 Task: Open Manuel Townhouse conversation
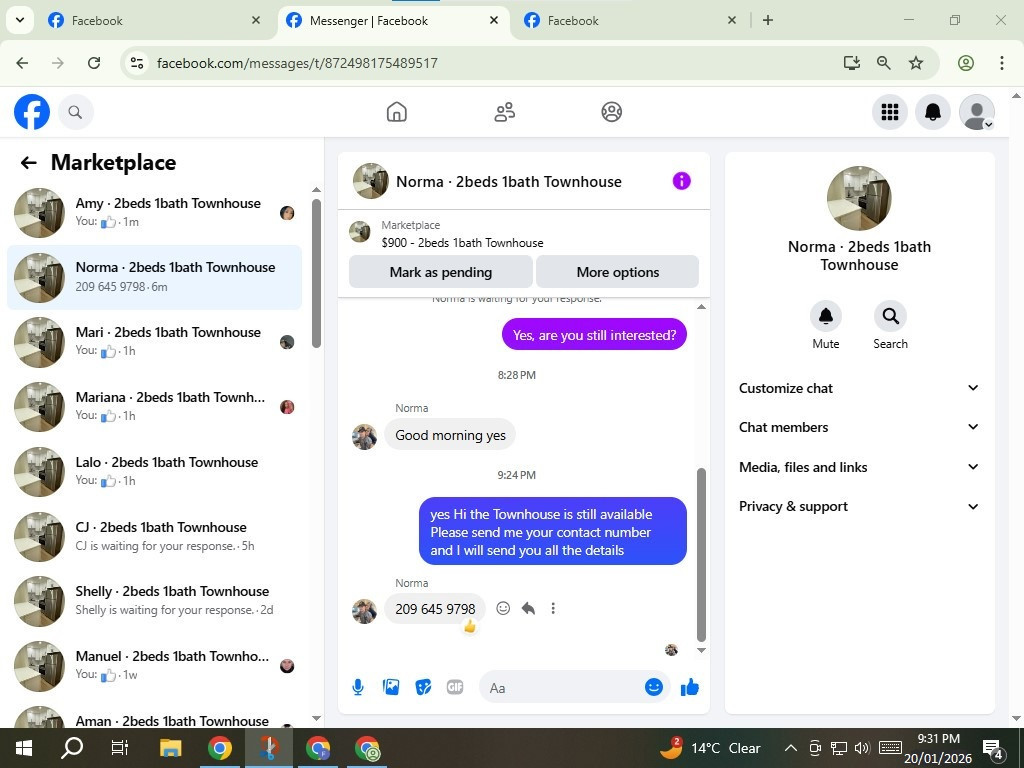click(x=155, y=665)
